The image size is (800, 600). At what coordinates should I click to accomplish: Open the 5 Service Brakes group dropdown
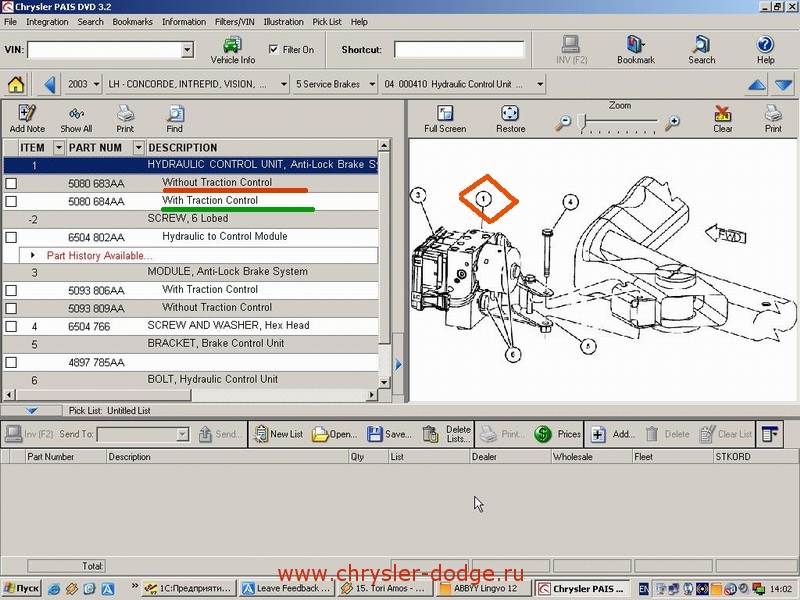(372, 84)
